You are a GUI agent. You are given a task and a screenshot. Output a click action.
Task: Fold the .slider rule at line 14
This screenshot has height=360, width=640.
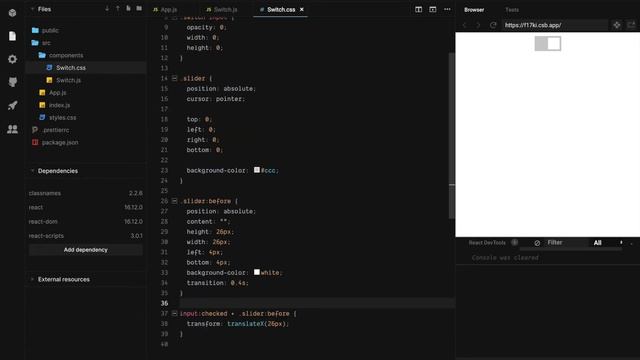(x=174, y=78)
